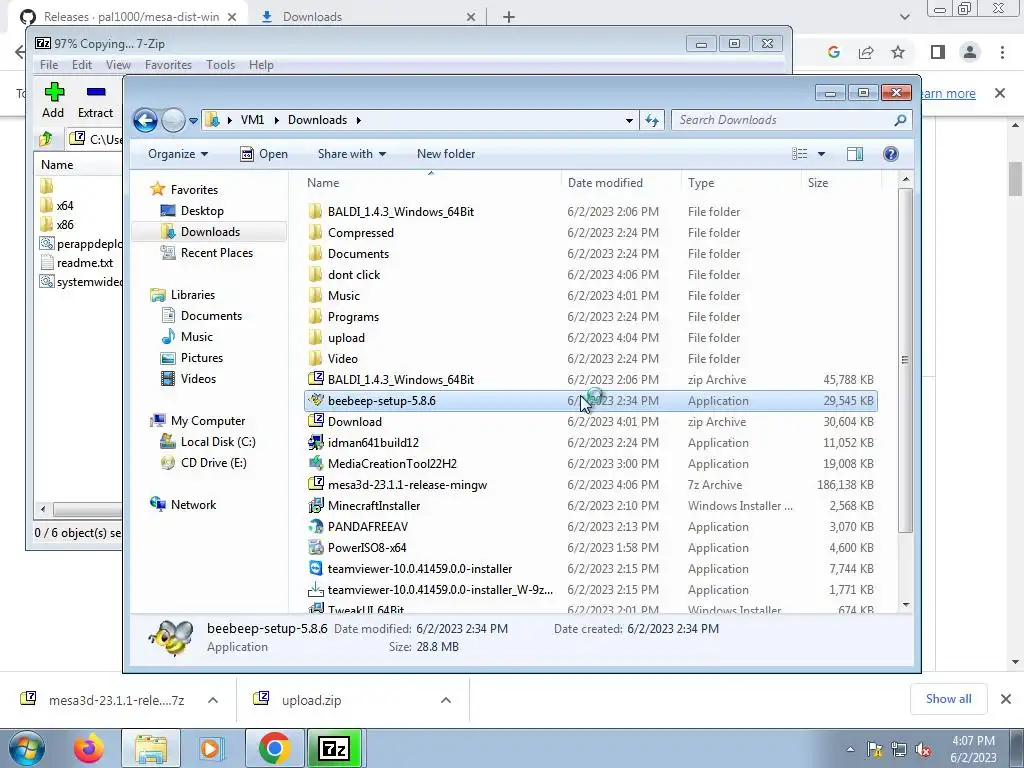Select PowerISO8-x64 application
Viewport: 1024px width, 768px height.
tap(366, 547)
